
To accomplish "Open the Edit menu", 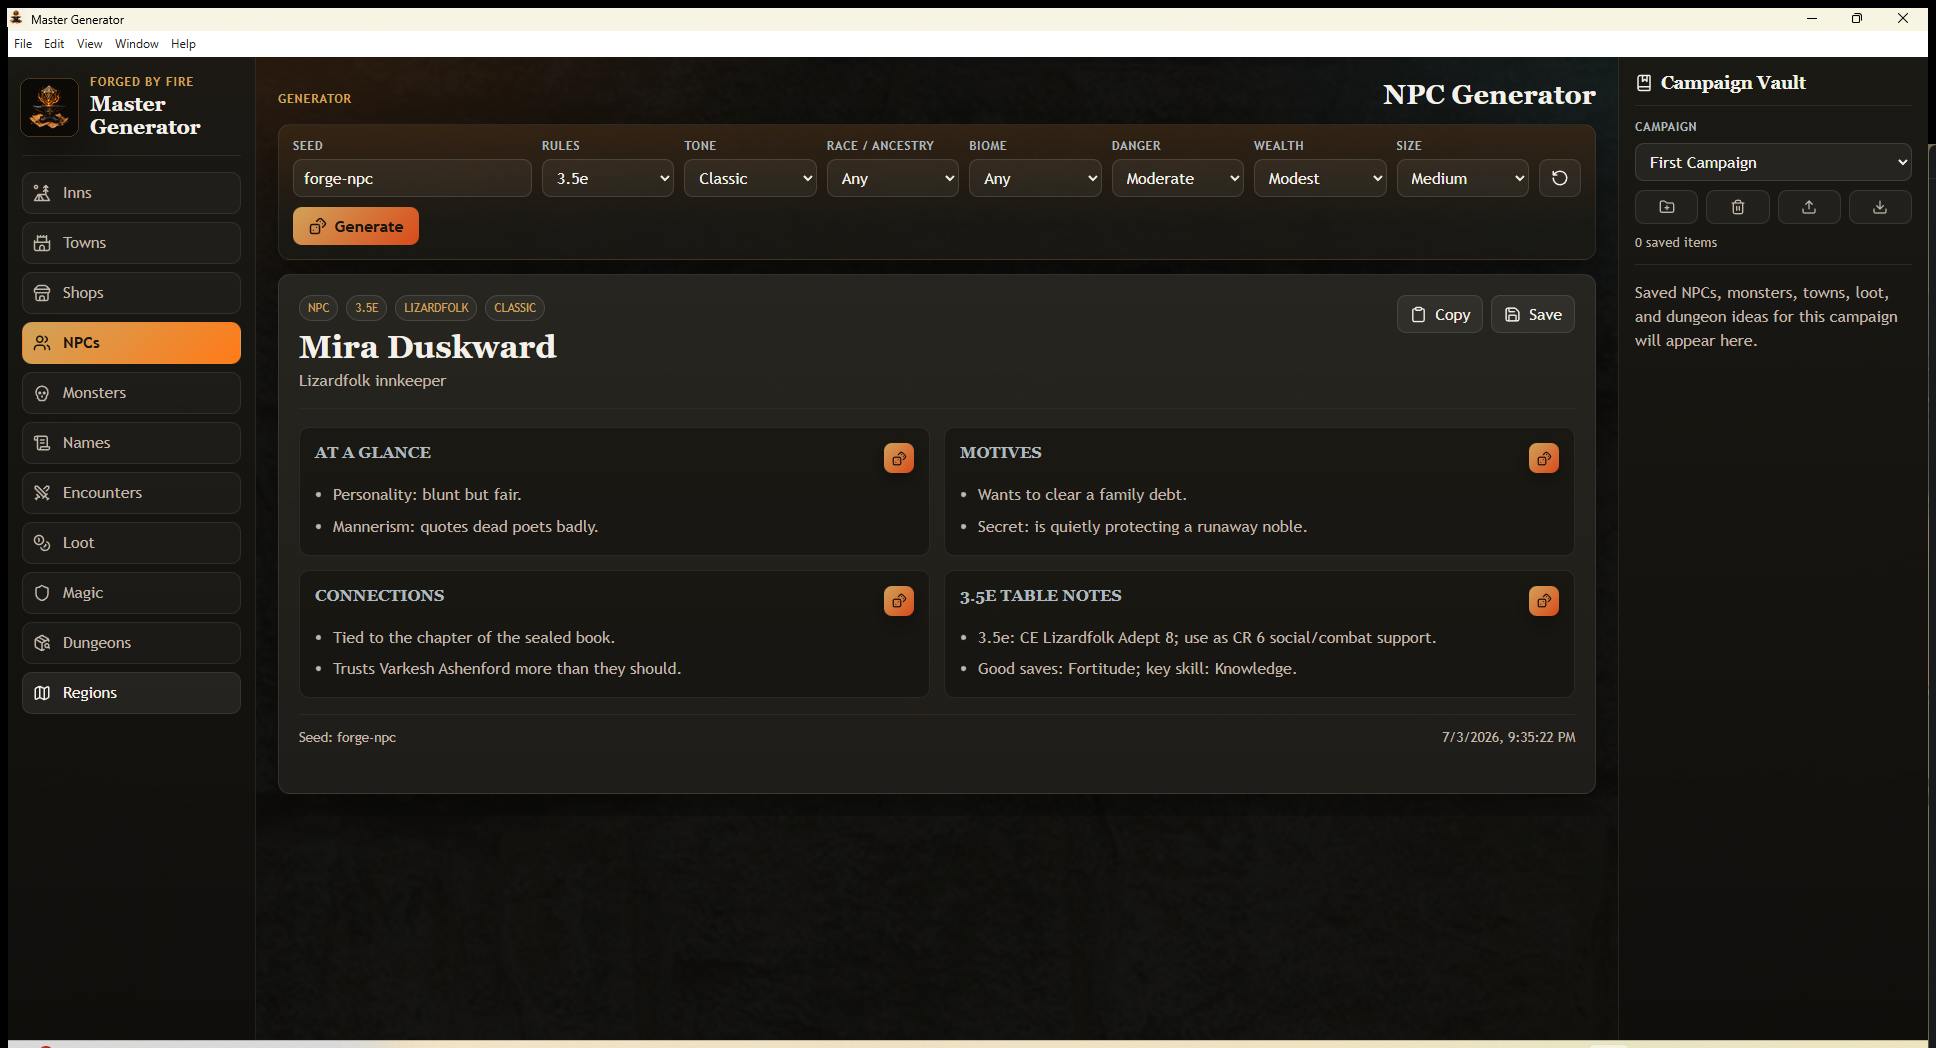I will click(x=54, y=44).
